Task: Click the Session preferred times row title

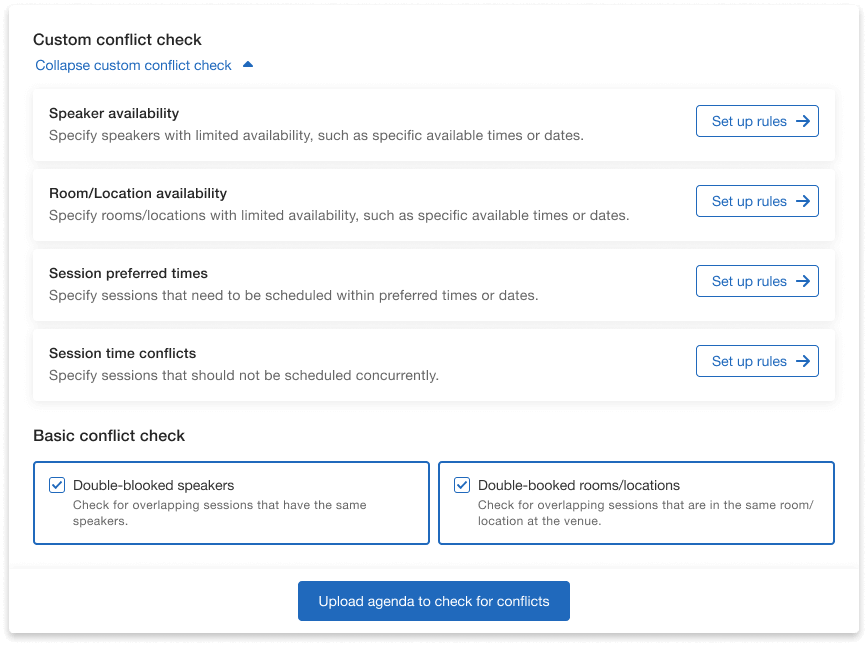Action: pyautogui.click(x=128, y=273)
